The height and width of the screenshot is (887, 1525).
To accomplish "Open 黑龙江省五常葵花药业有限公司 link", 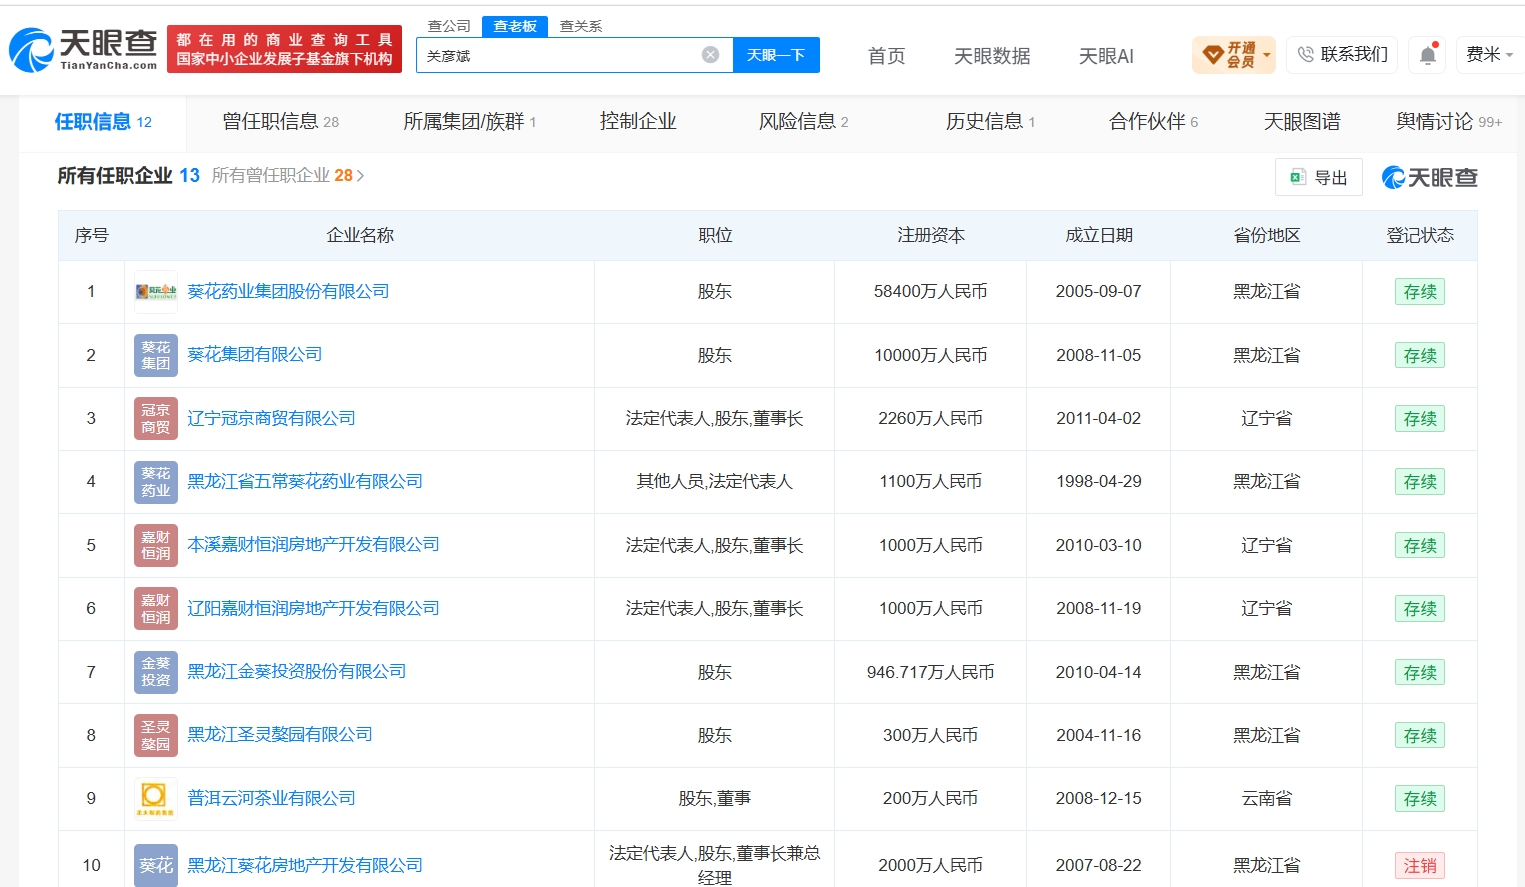I will (305, 481).
